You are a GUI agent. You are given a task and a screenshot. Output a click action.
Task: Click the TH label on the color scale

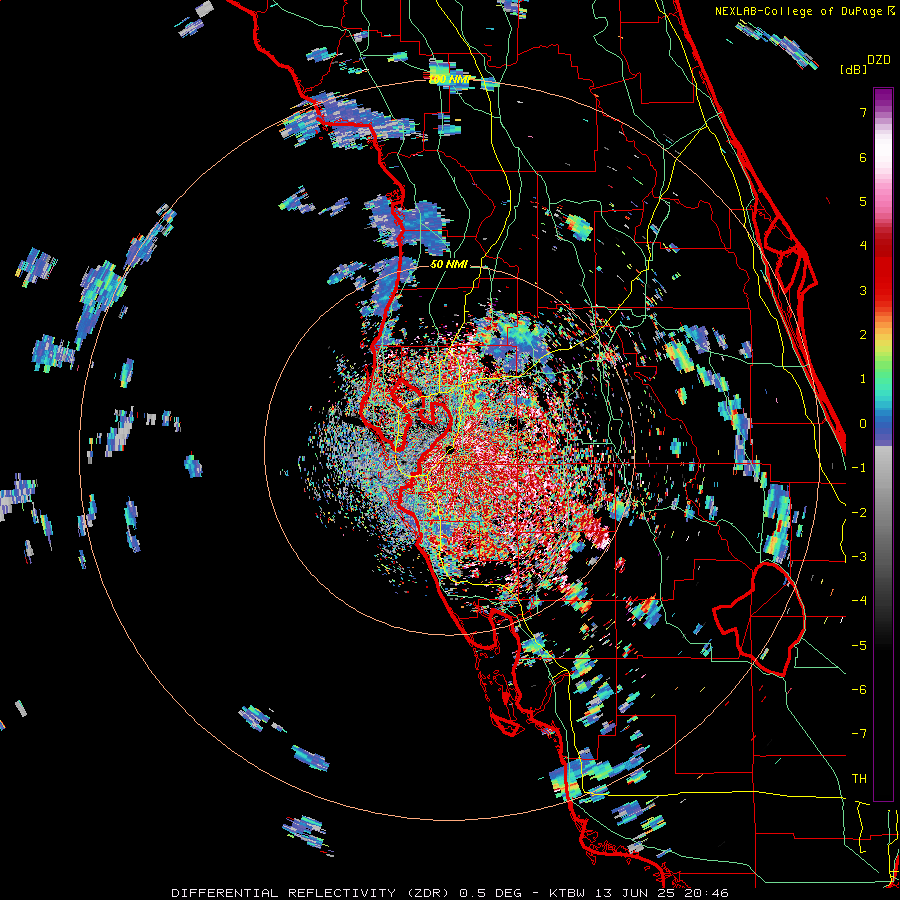pyautogui.click(x=859, y=778)
